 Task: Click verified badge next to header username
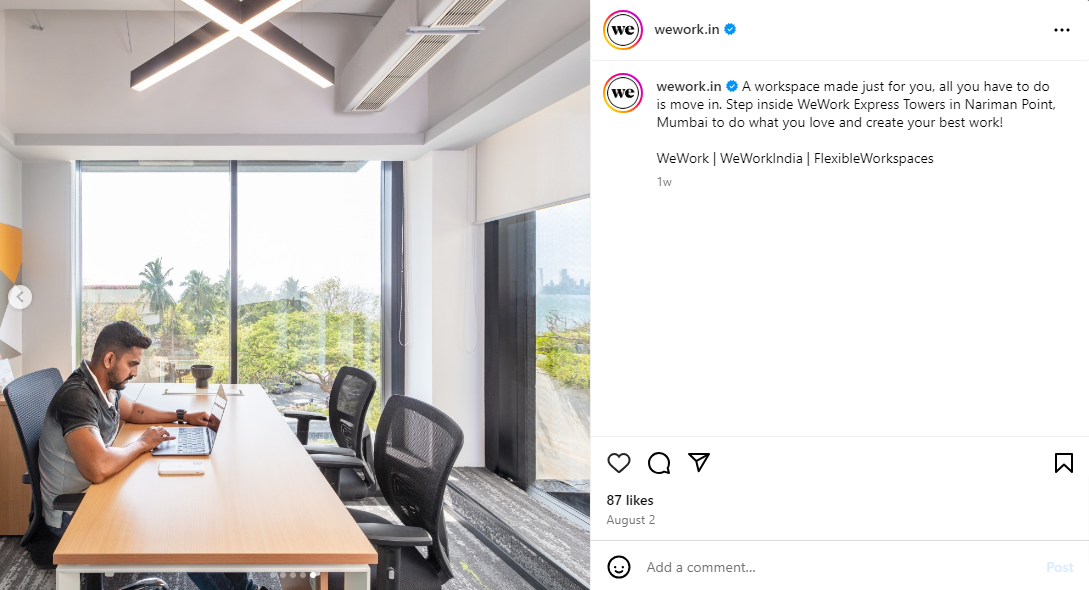(x=730, y=29)
